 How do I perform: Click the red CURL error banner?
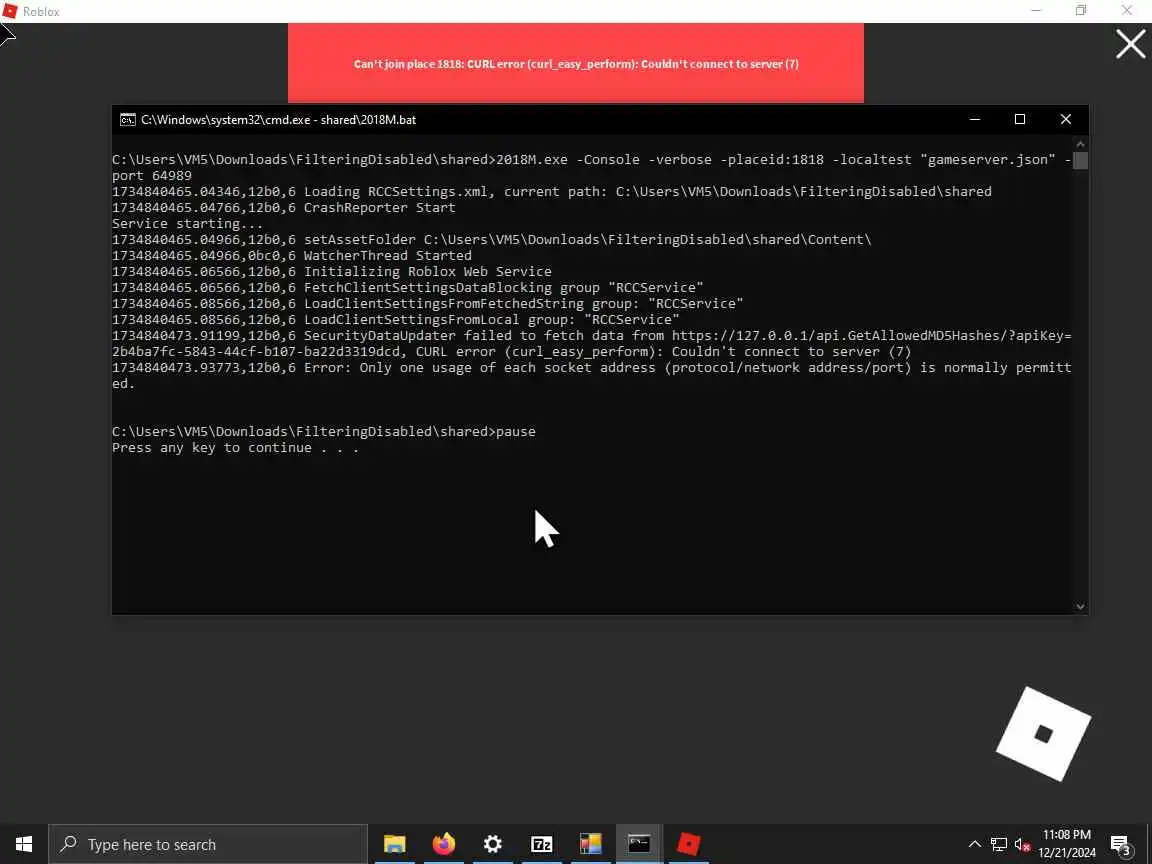pos(575,63)
